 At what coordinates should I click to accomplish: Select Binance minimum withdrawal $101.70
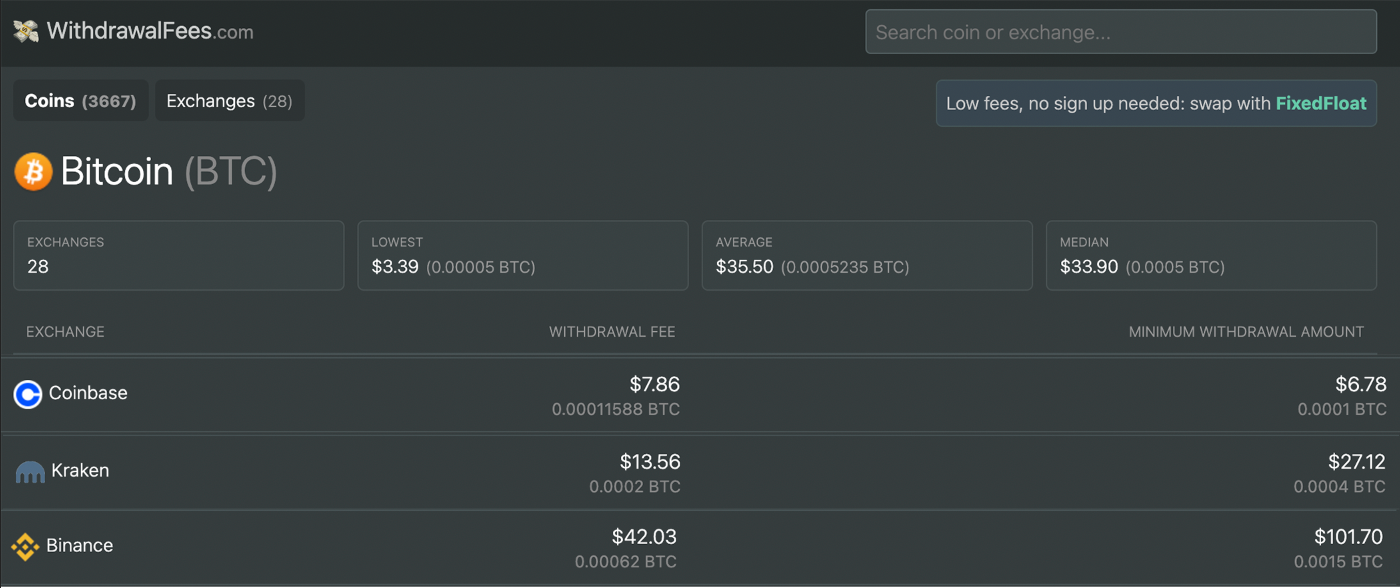click(x=1350, y=537)
